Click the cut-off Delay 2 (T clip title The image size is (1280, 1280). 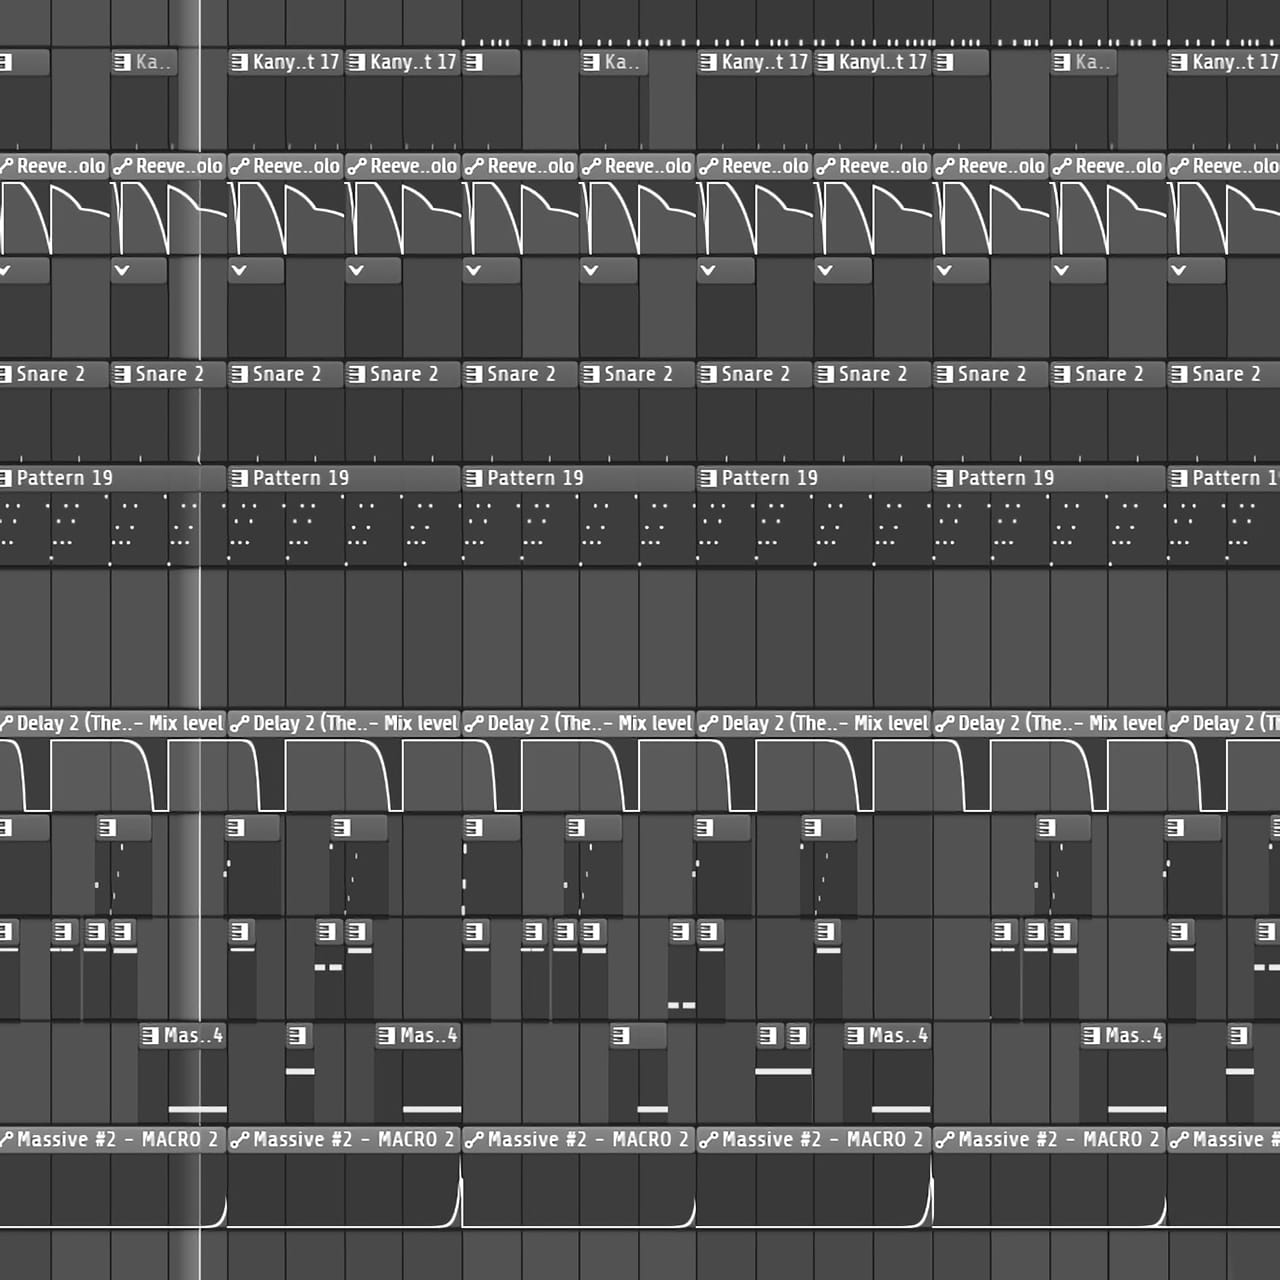coord(1234,723)
